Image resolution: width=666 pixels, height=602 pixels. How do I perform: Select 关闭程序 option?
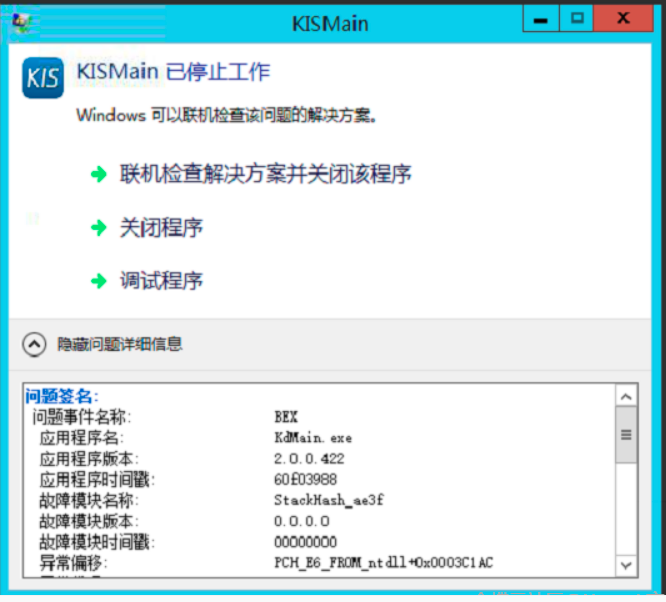(x=161, y=228)
